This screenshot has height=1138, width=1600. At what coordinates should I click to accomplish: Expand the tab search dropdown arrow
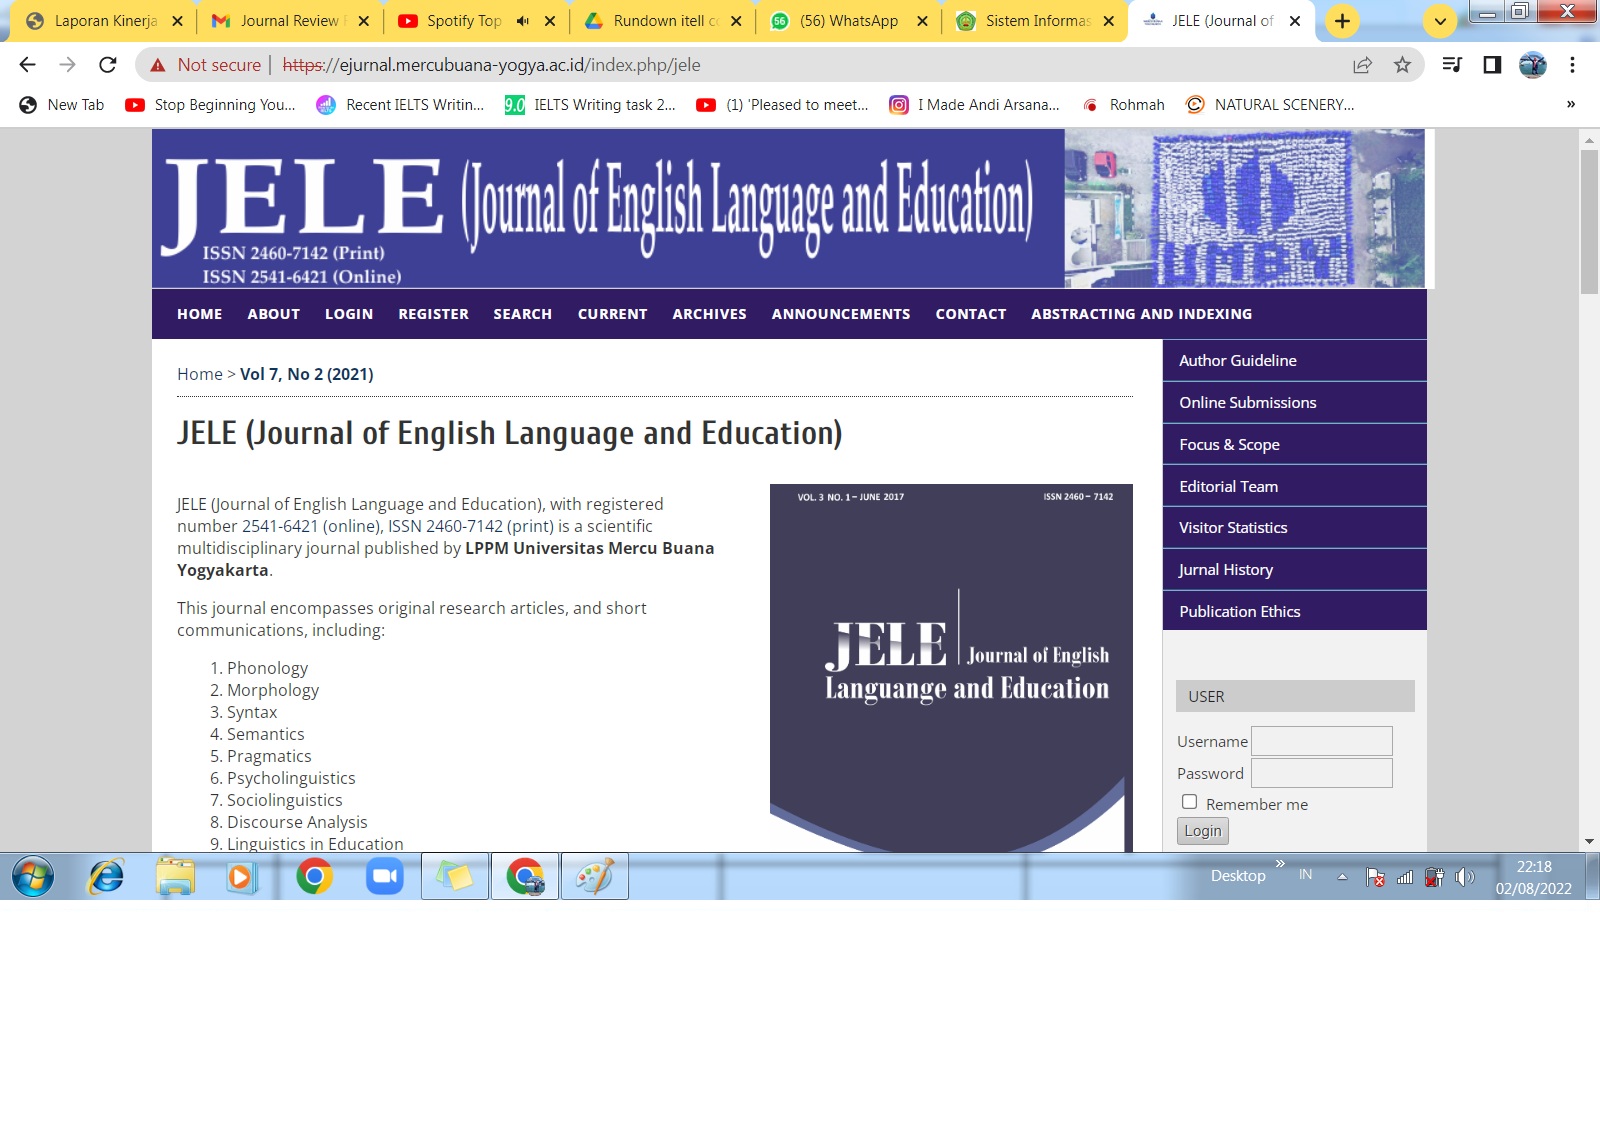1440,21
